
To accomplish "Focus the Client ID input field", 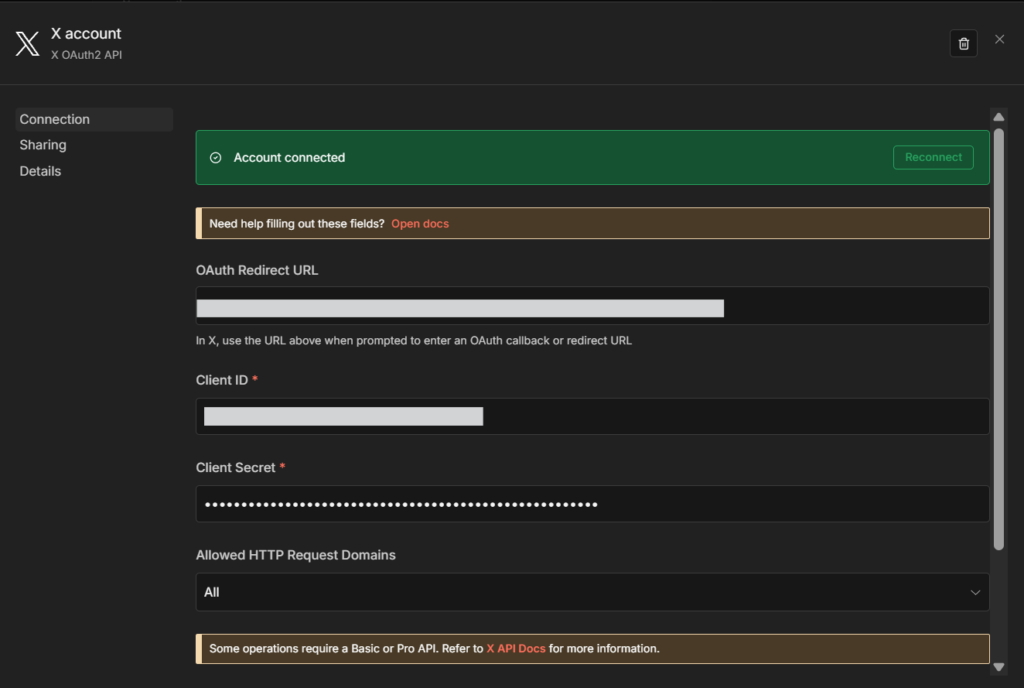I will pyautogui.click(x=592, y=416).
